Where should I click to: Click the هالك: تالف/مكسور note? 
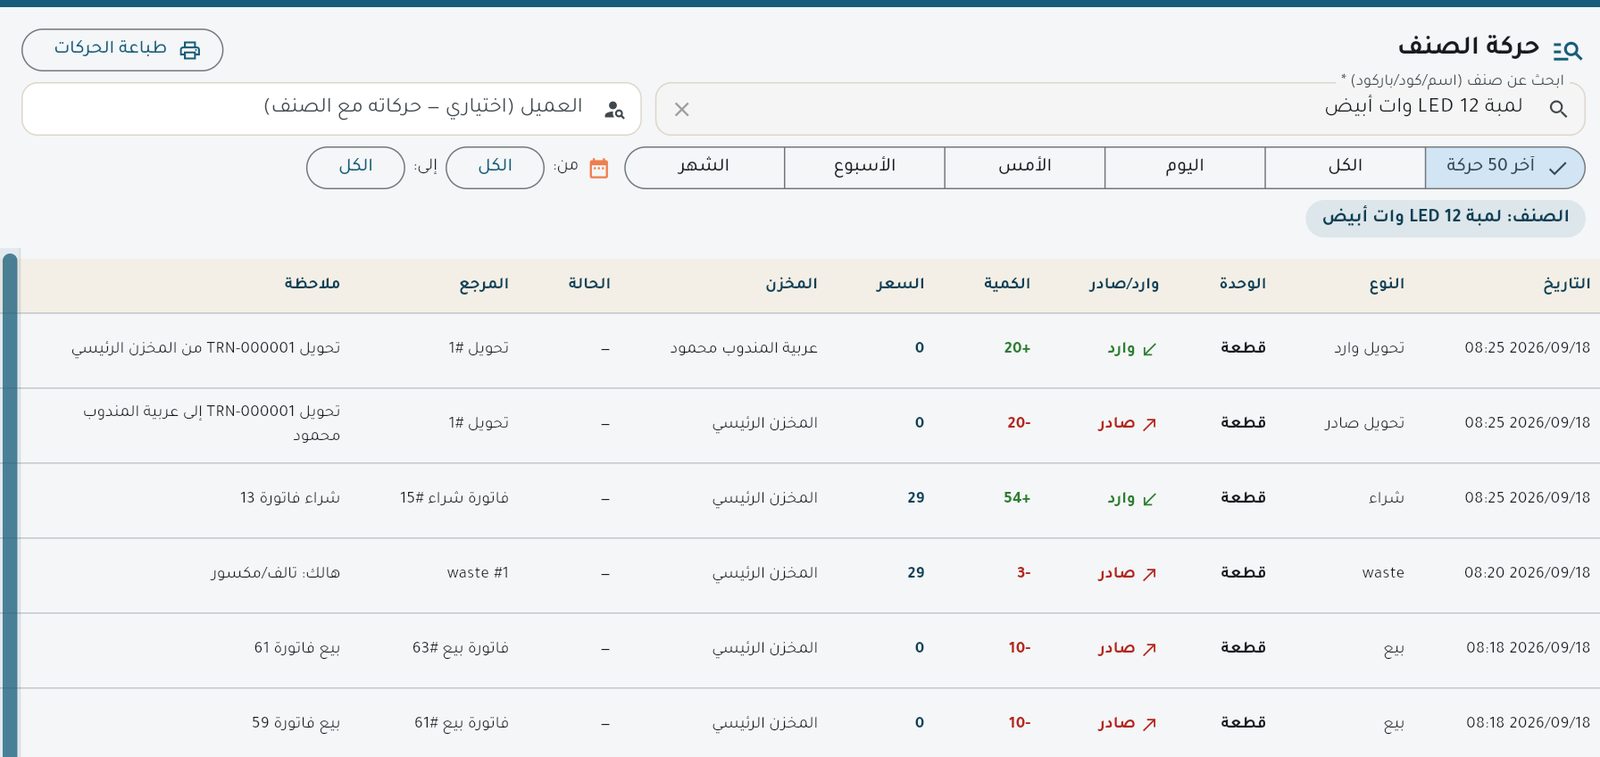pos(276,573)
